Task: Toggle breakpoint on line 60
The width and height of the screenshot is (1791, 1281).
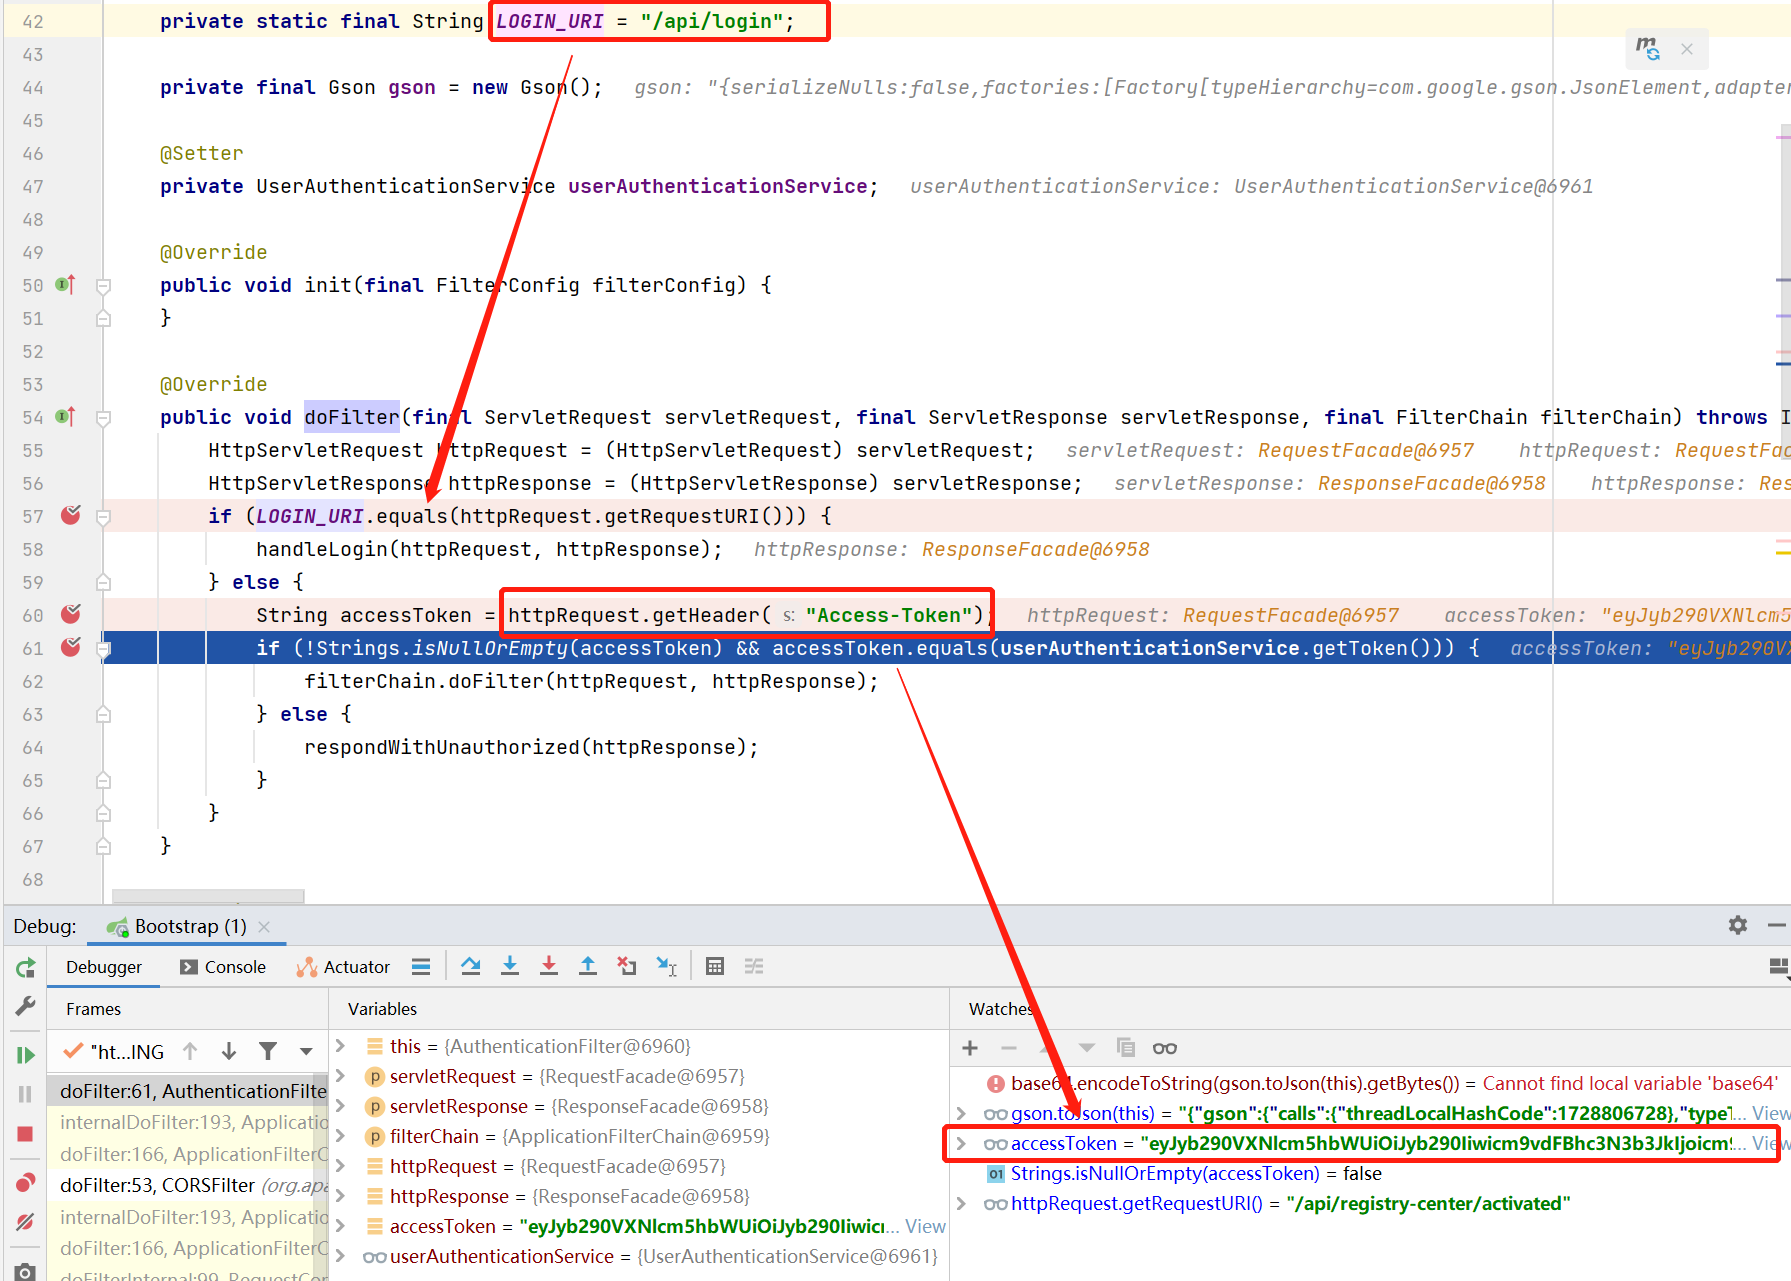Action: 71,615
